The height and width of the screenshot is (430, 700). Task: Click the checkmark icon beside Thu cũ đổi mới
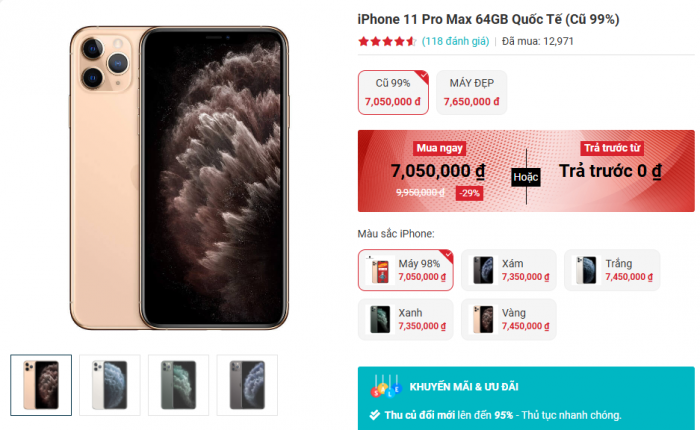[375, 415]
